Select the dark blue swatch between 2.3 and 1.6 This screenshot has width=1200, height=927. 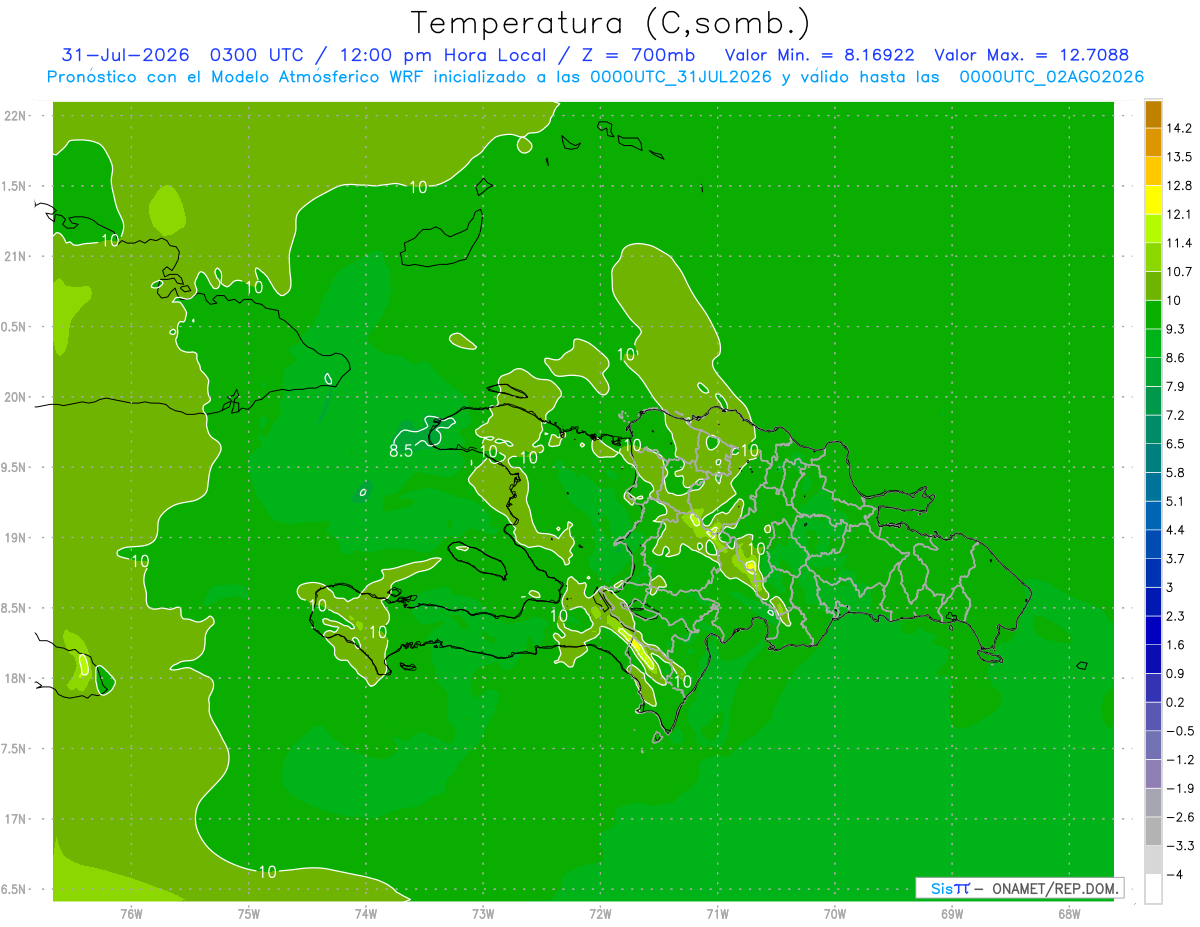(1153, 630)
